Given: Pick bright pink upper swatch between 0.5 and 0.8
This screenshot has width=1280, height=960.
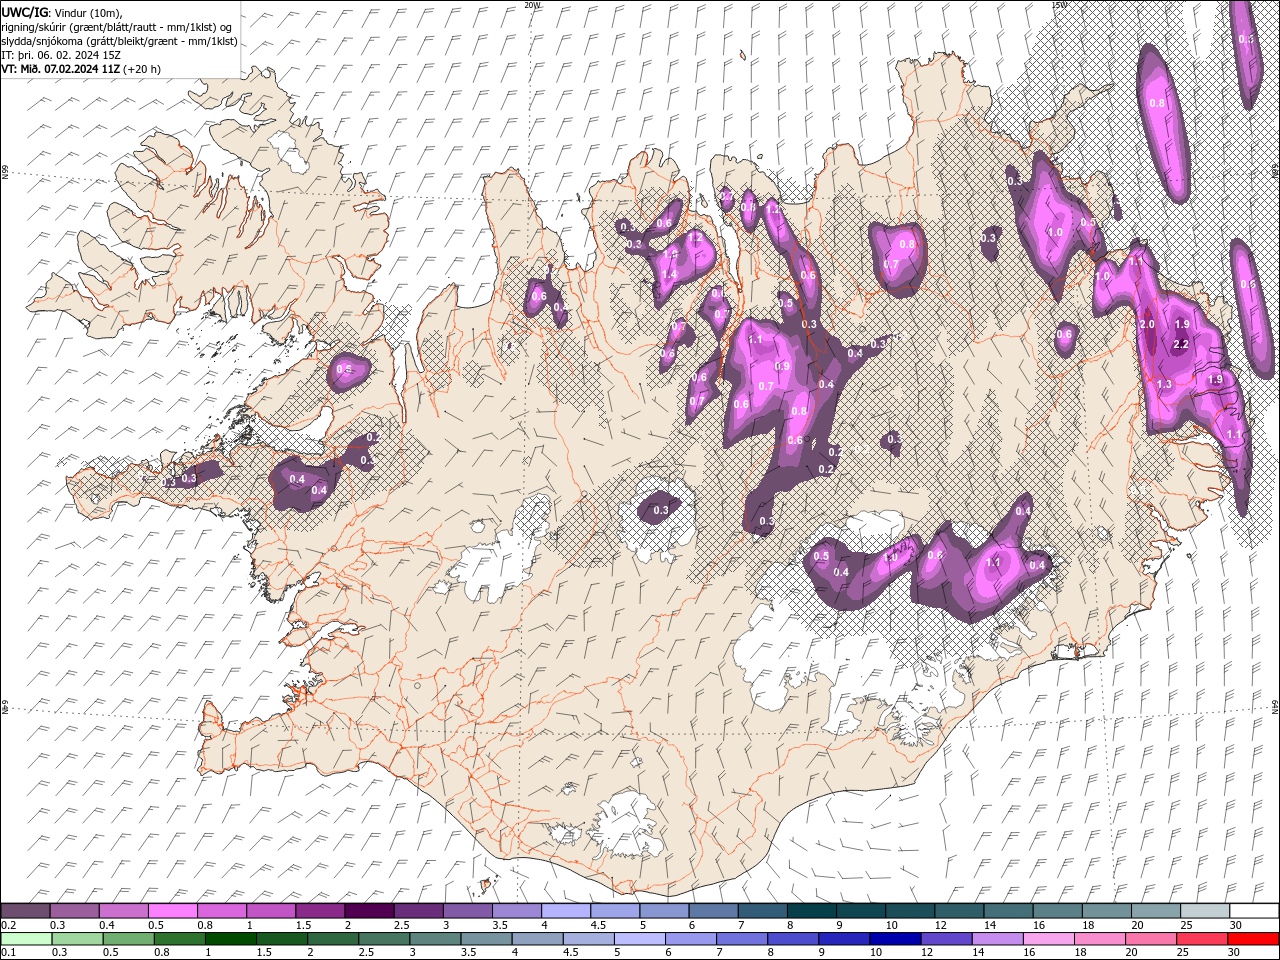Looking at the screenshot, I should 173,911.
